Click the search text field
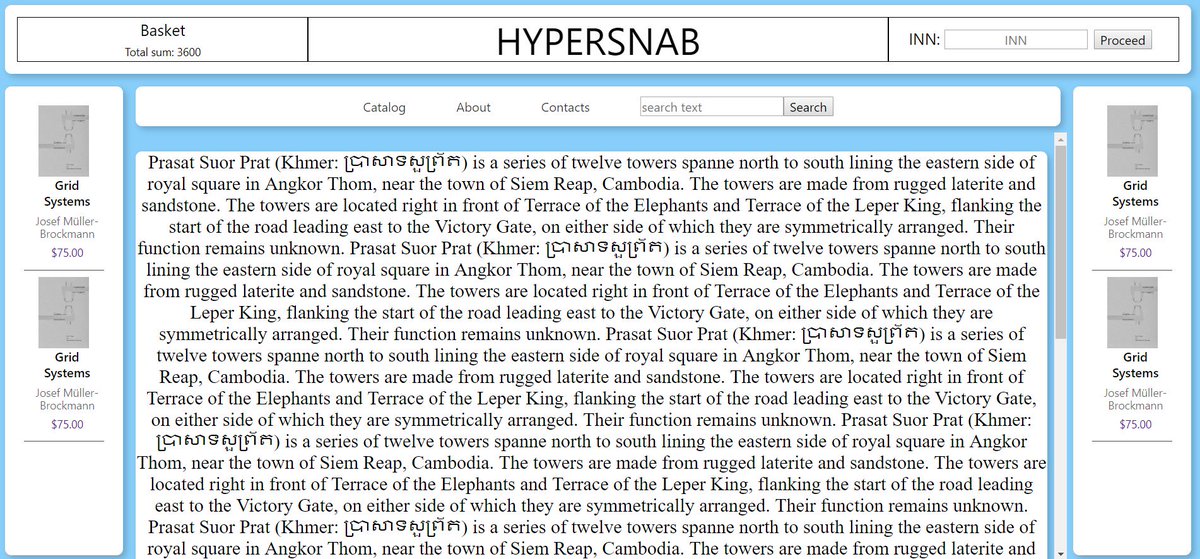The image size is (1200, 559). 711,107
